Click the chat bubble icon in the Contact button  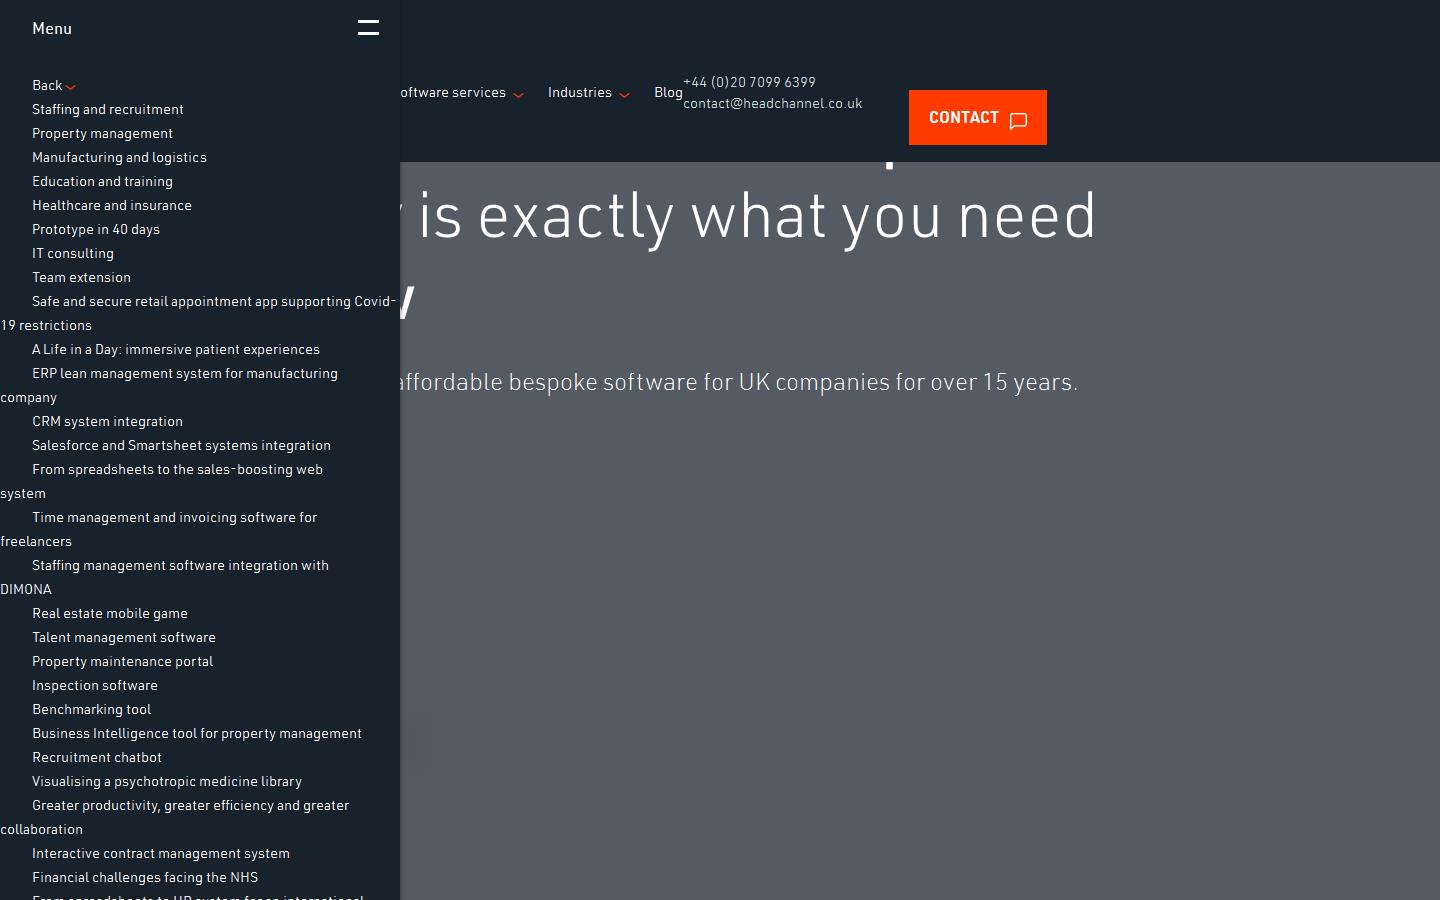point(1018,120)
